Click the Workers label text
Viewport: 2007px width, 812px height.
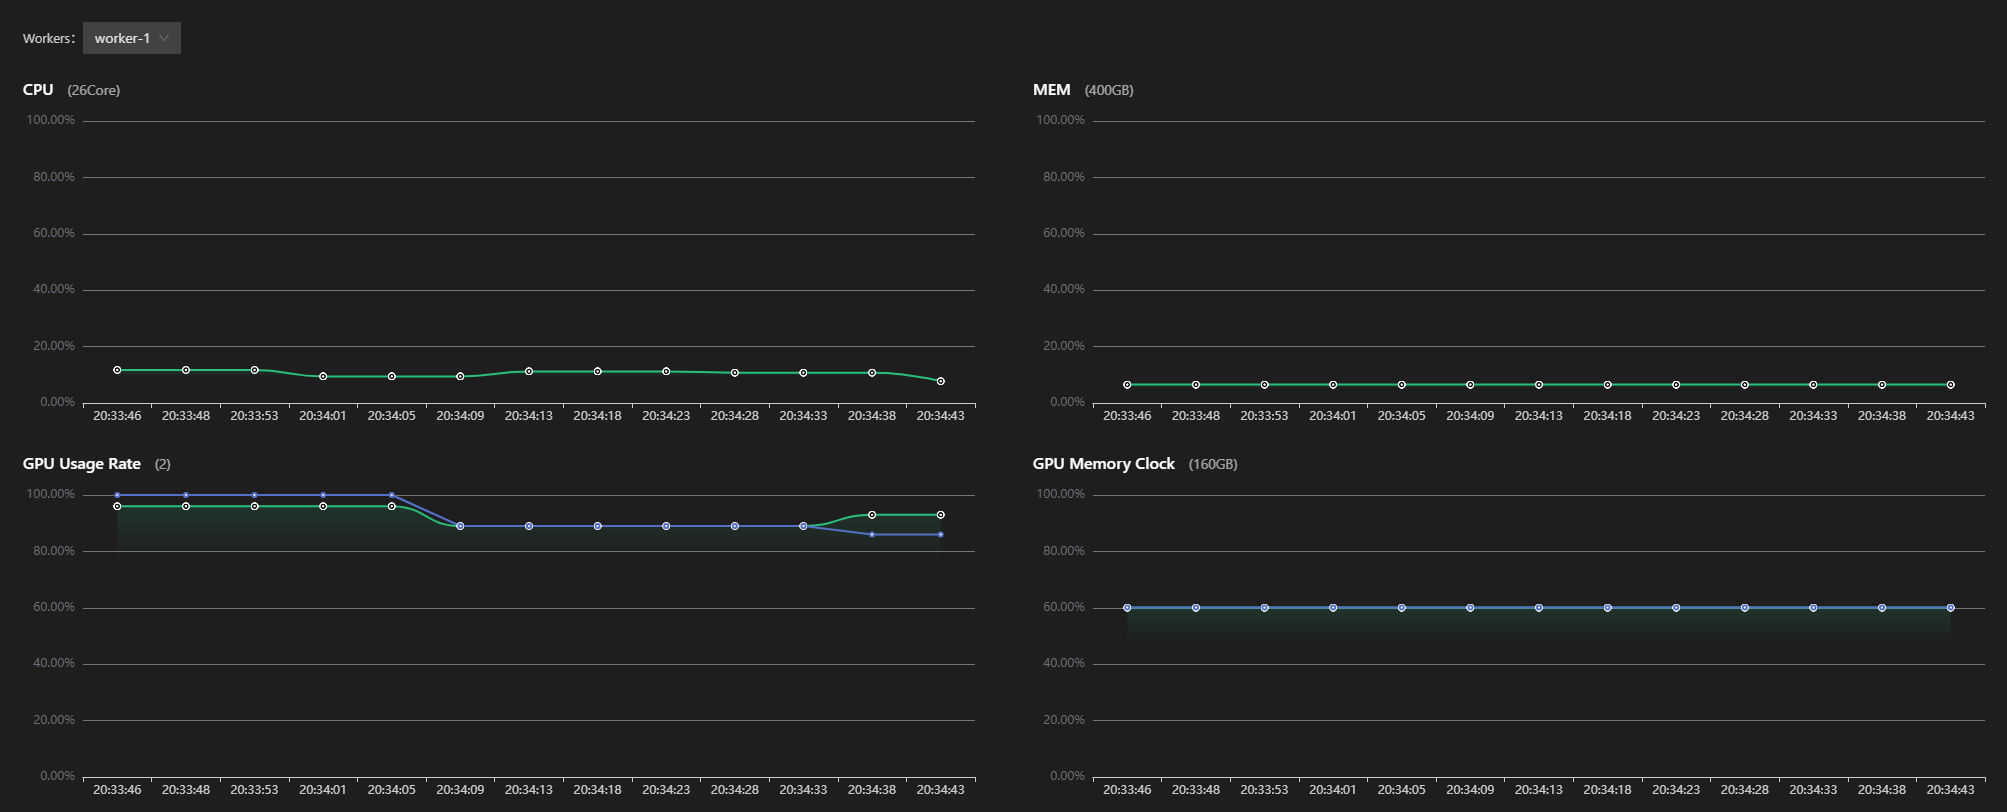pos(48,38)
